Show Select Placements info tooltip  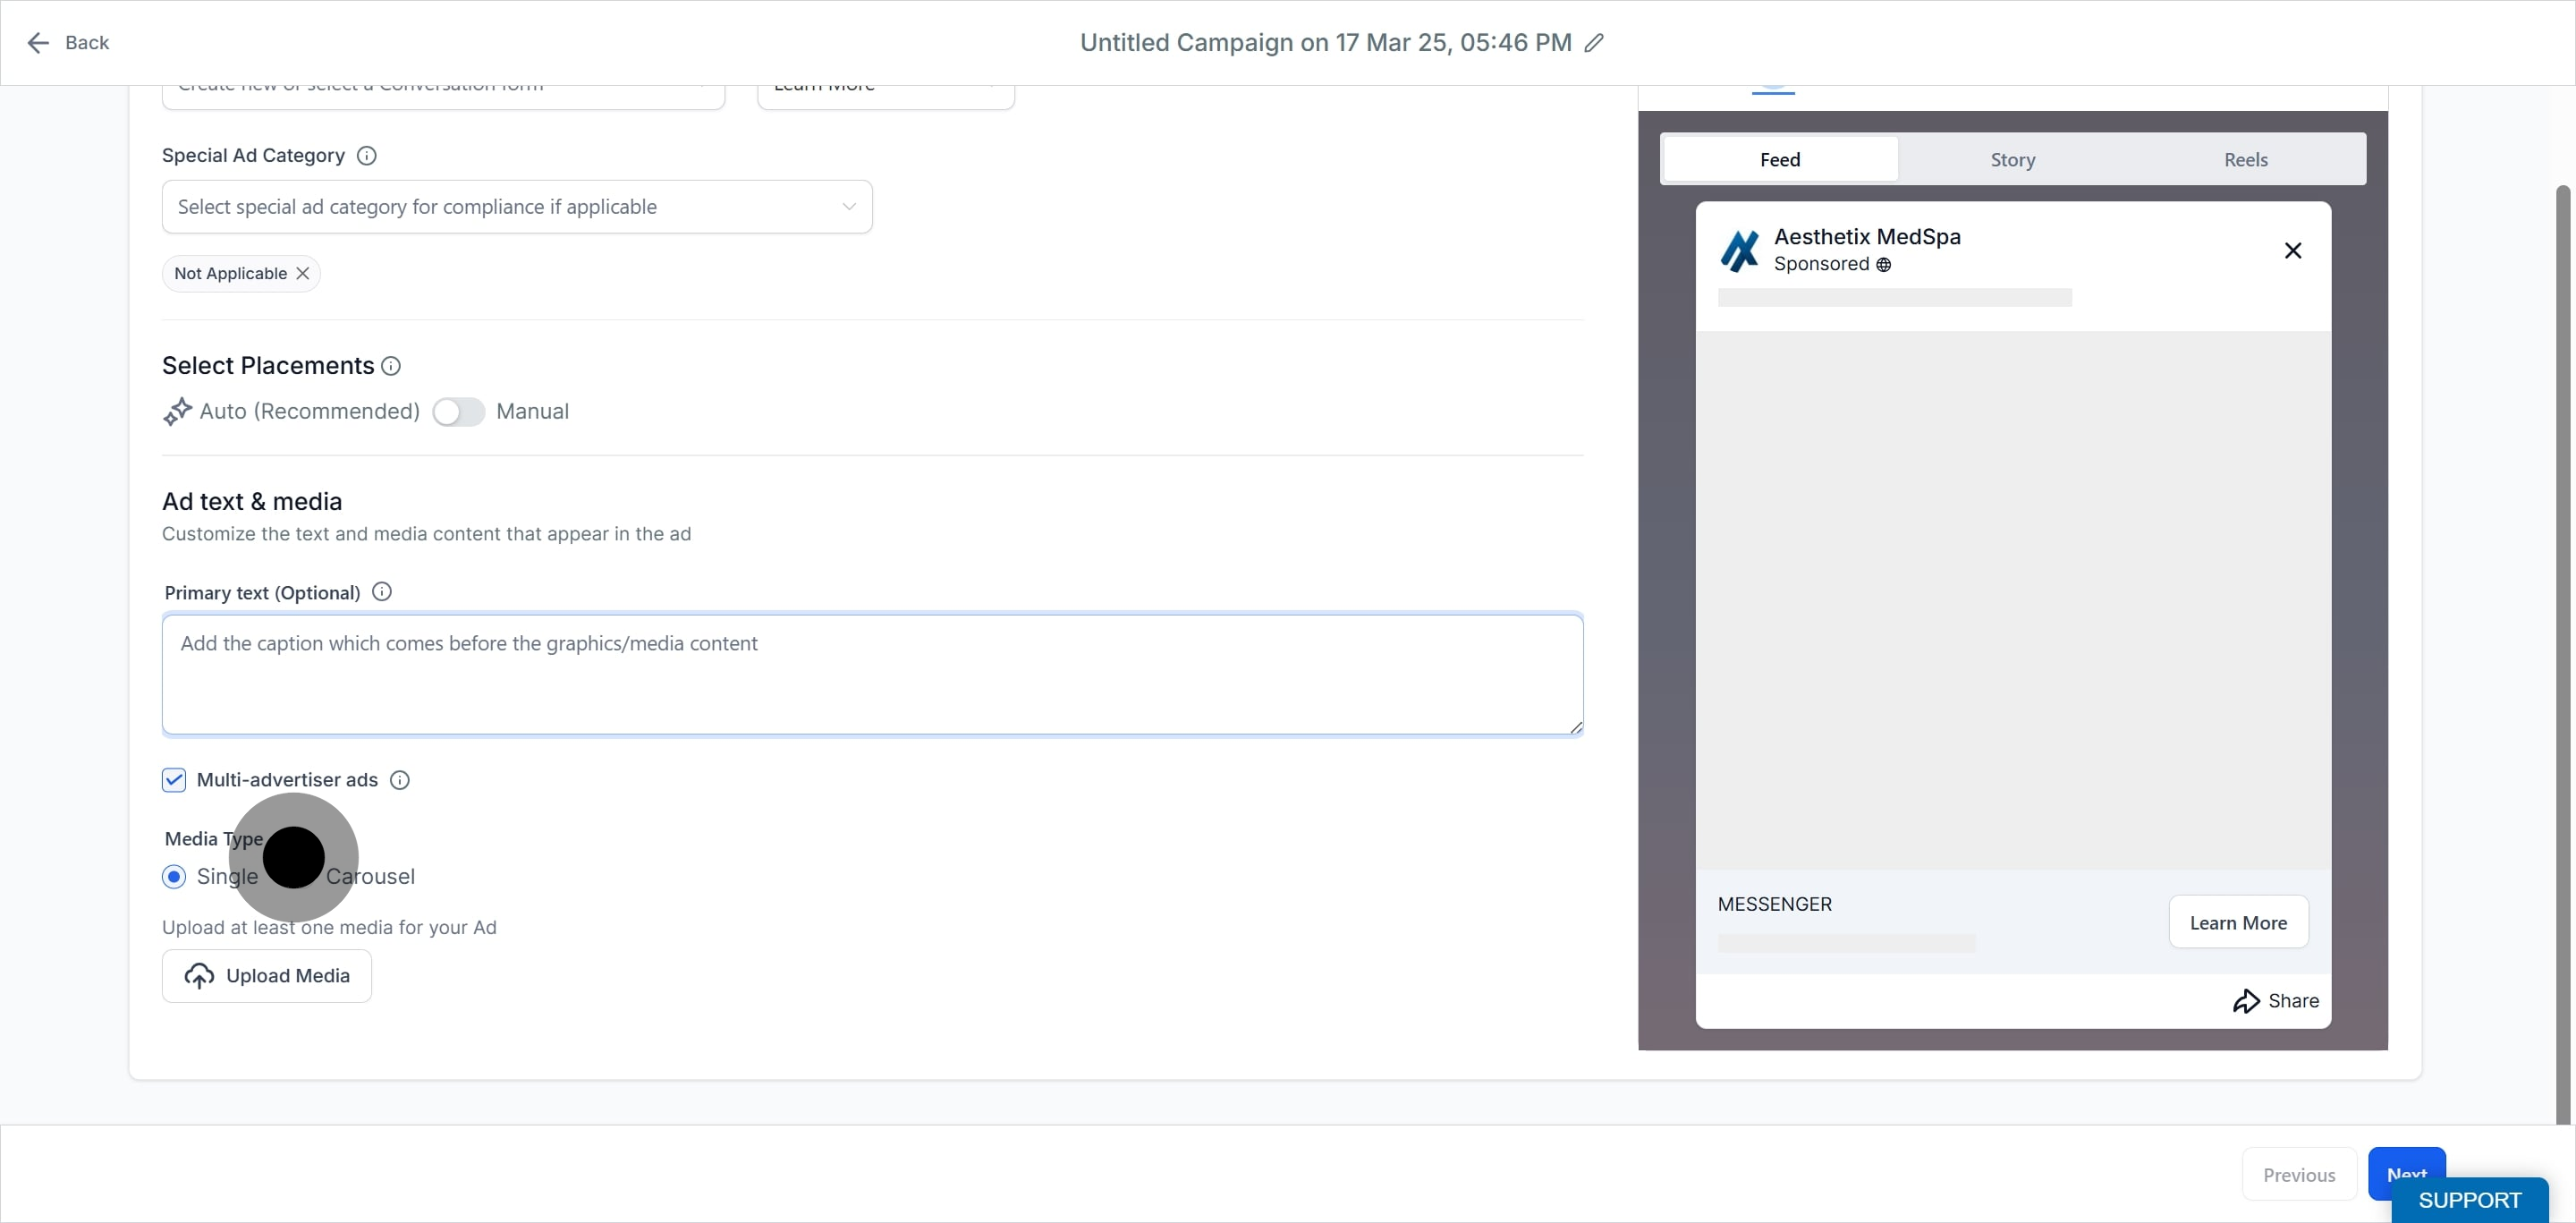(391, 366)
